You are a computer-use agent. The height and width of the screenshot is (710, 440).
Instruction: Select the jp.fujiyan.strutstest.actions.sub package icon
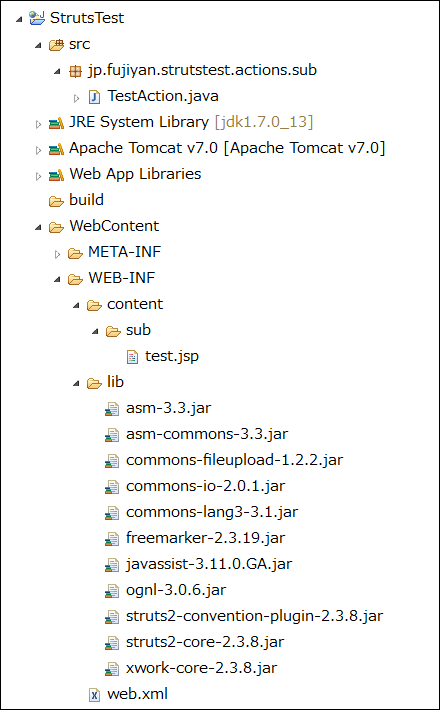(x=75, y=71)
